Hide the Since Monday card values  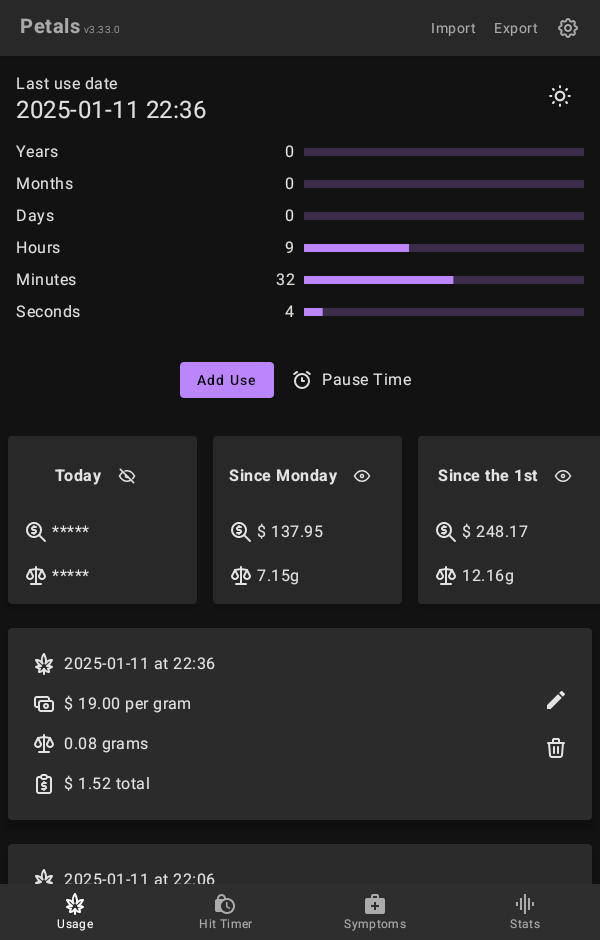[x=362, y=476]
